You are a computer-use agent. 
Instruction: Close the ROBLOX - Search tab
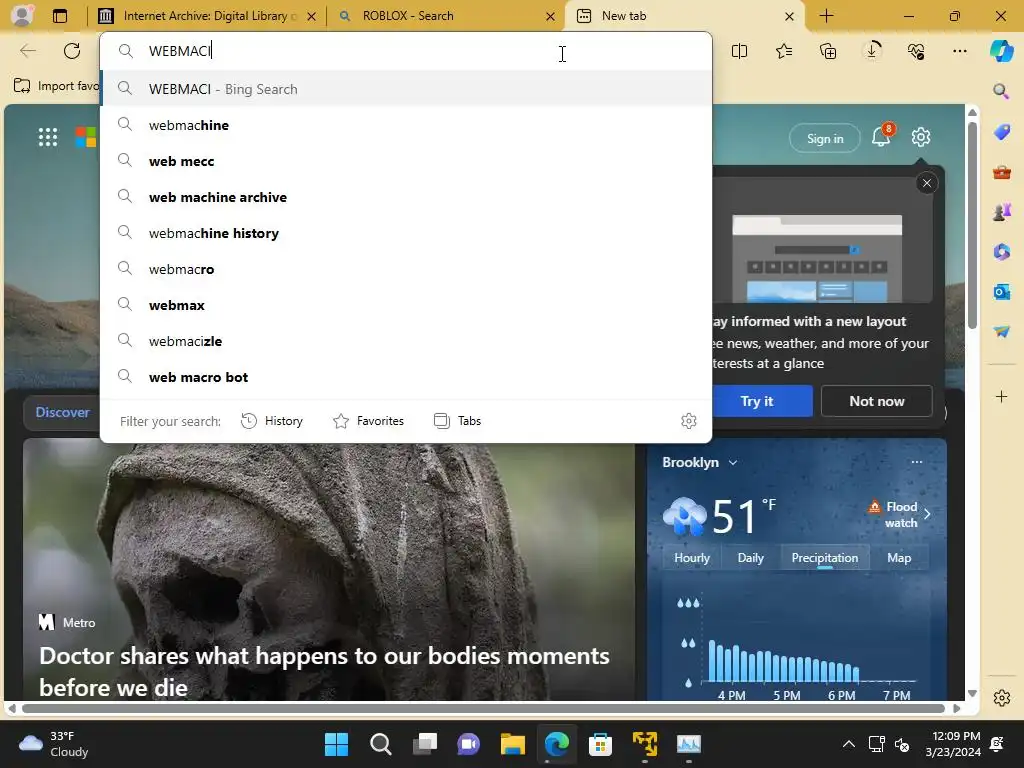551,16
